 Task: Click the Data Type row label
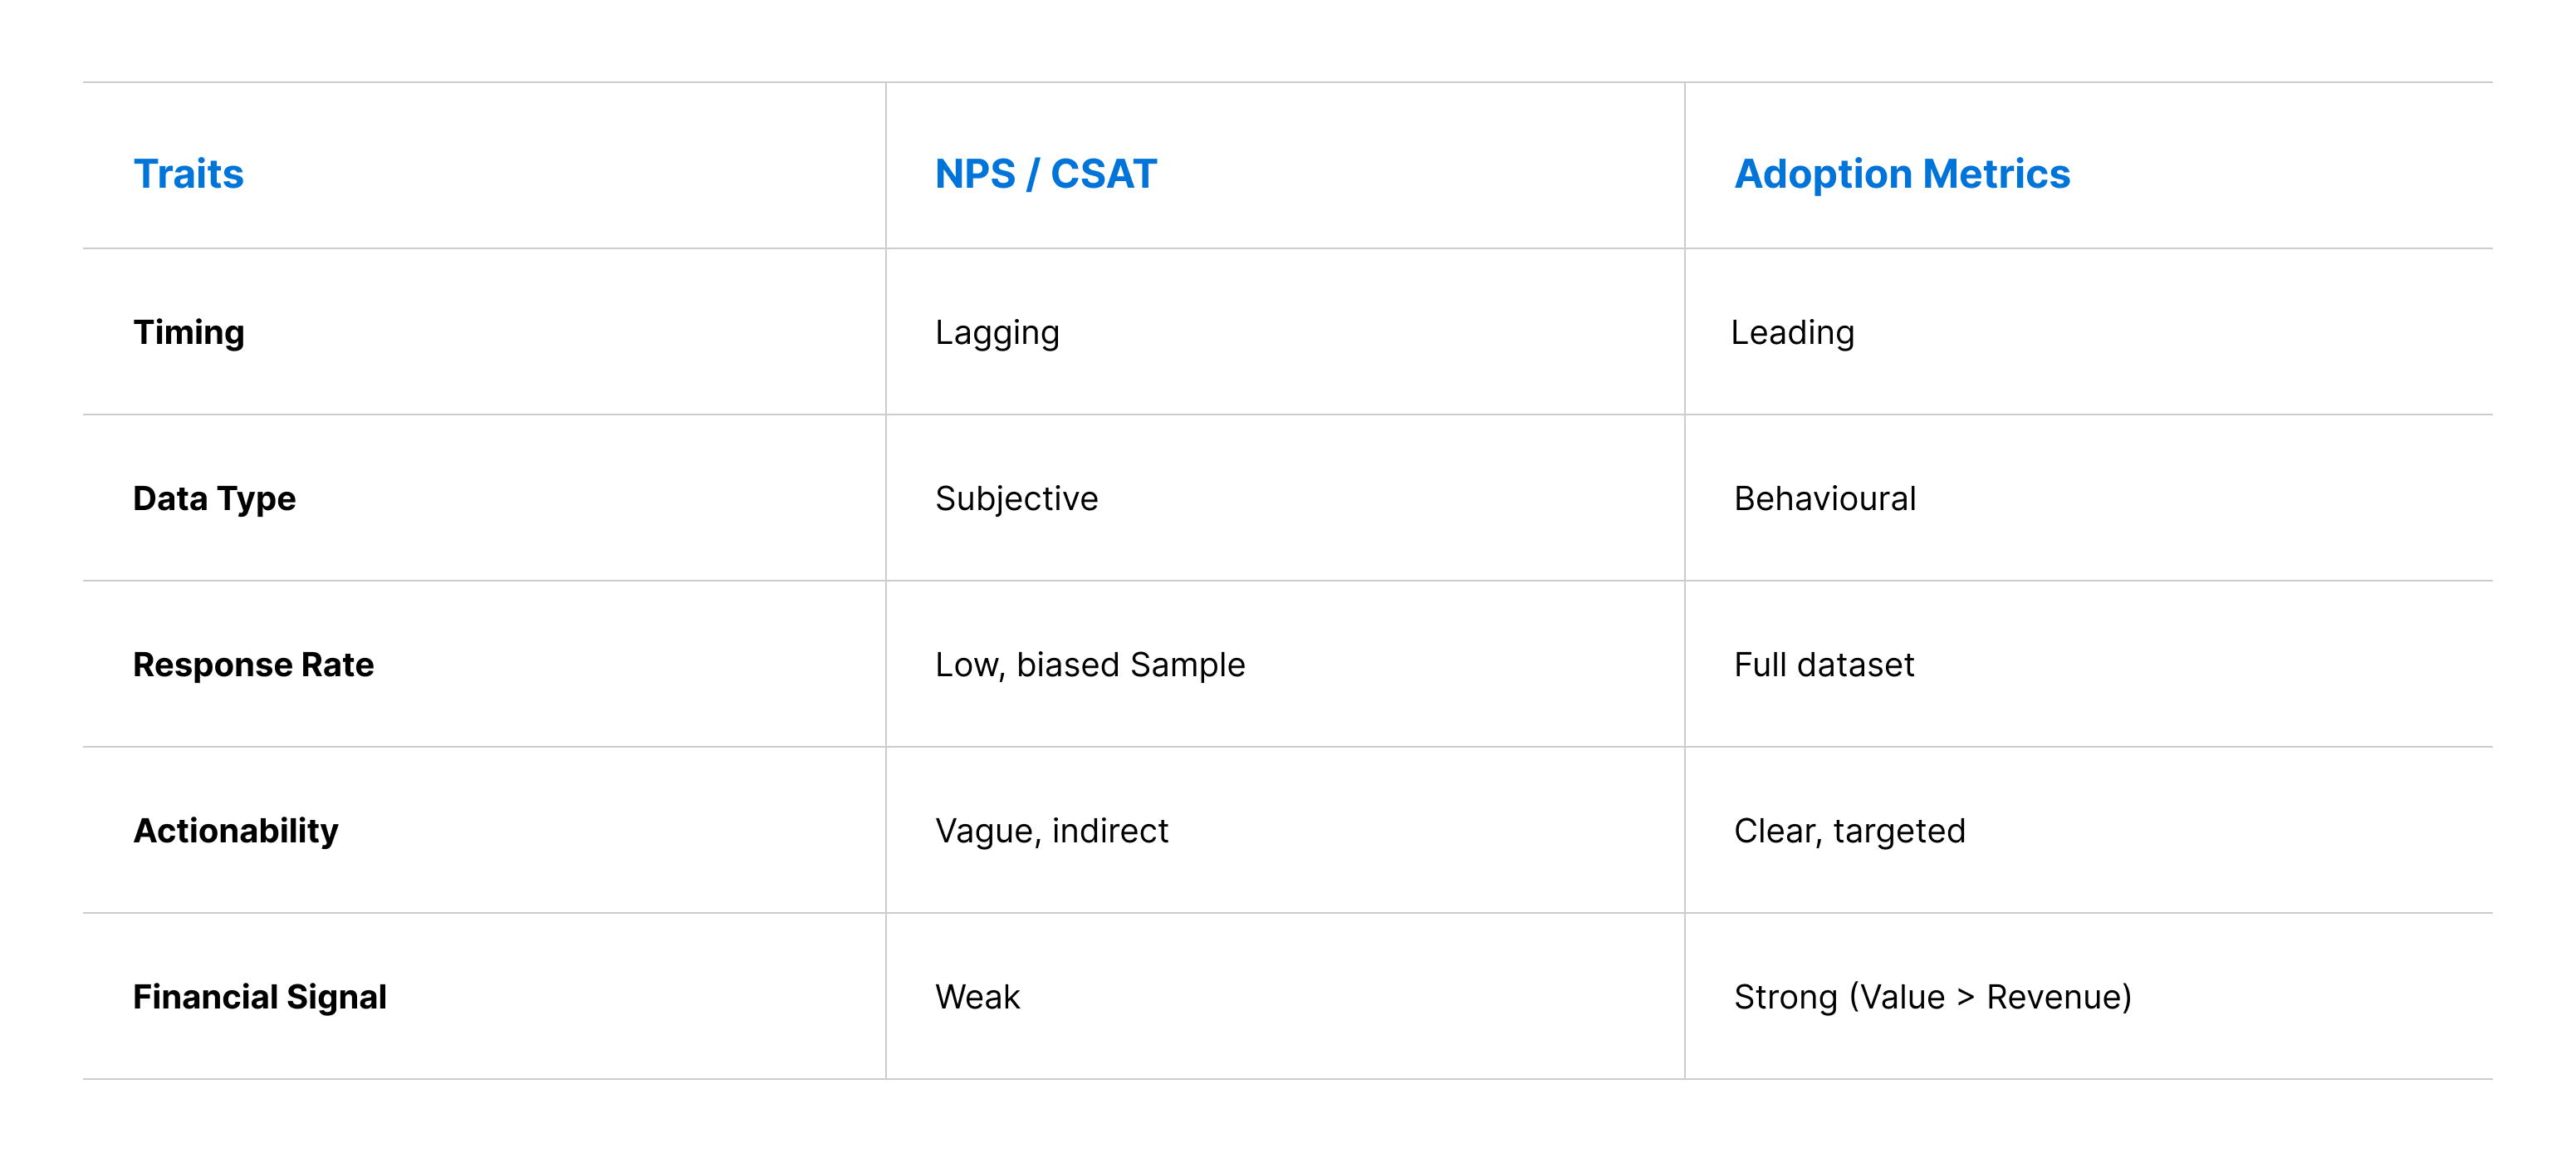[x=214, y=499]
